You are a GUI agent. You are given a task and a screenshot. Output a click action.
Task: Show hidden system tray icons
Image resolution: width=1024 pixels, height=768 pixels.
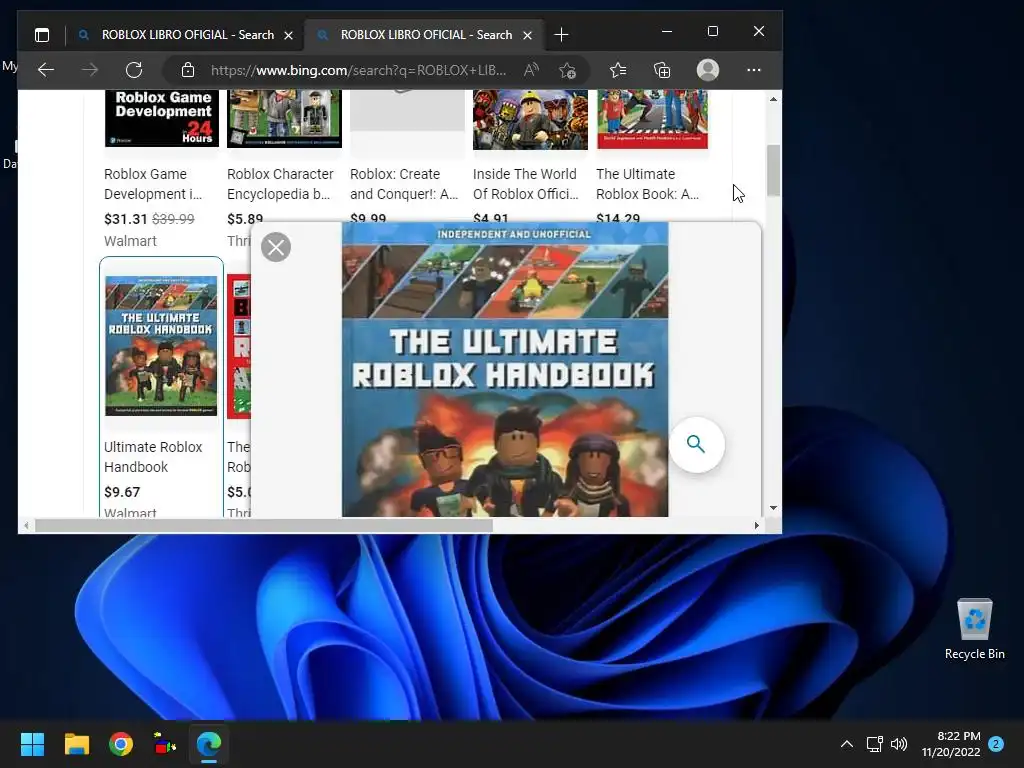pos(846,744)
